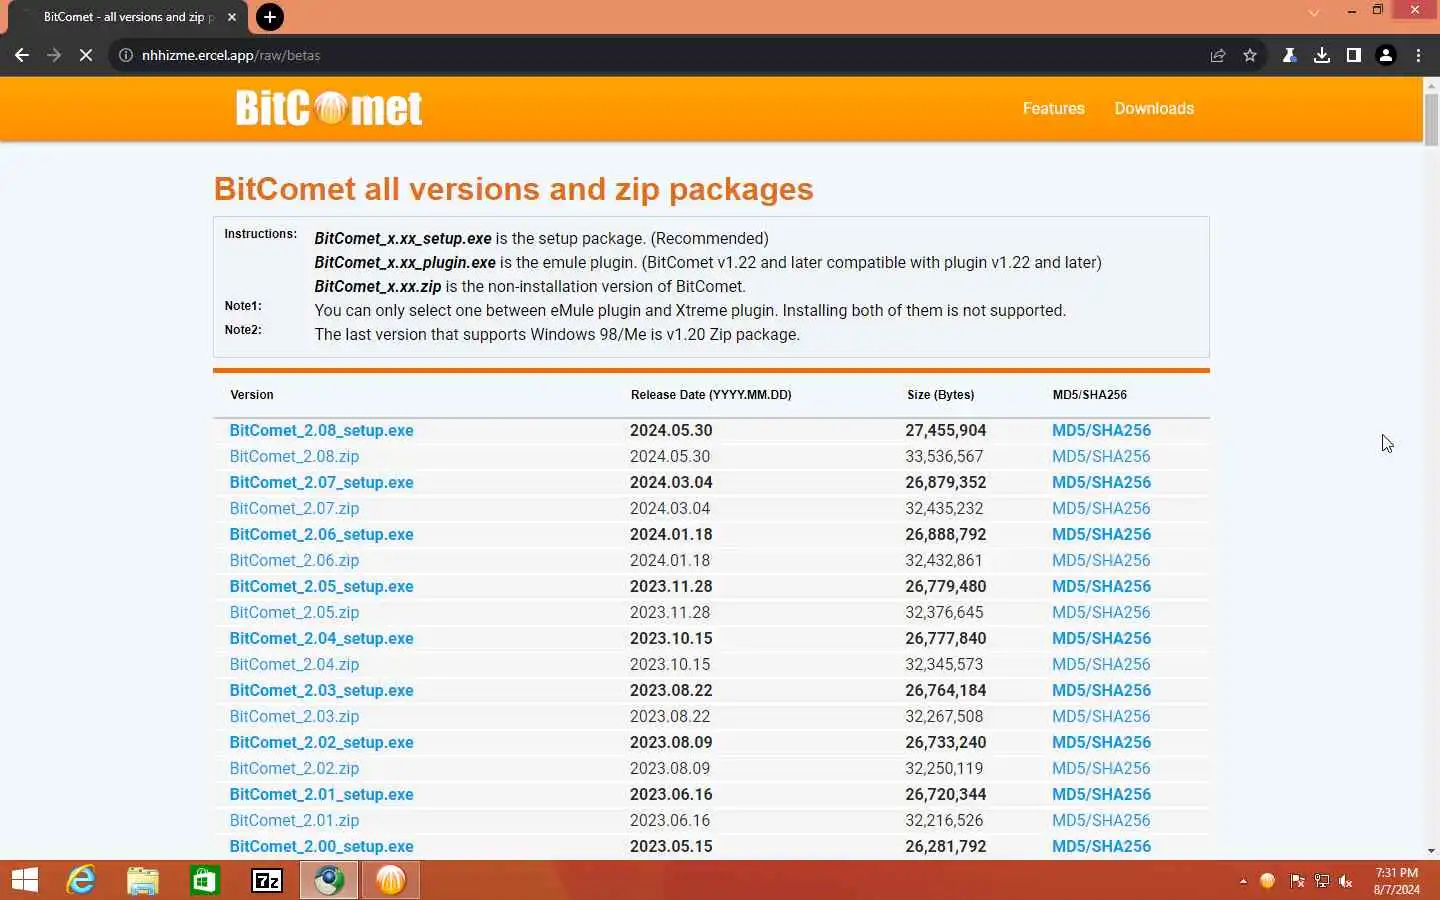Open Downloads navigation link
The image size is (1440, 900).
(x=1154, y=108)
